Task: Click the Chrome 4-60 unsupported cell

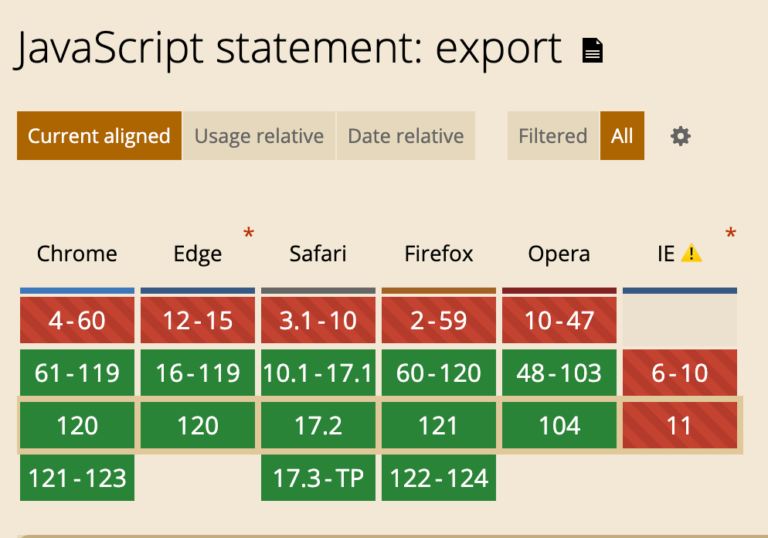Action: click(77, 321)
